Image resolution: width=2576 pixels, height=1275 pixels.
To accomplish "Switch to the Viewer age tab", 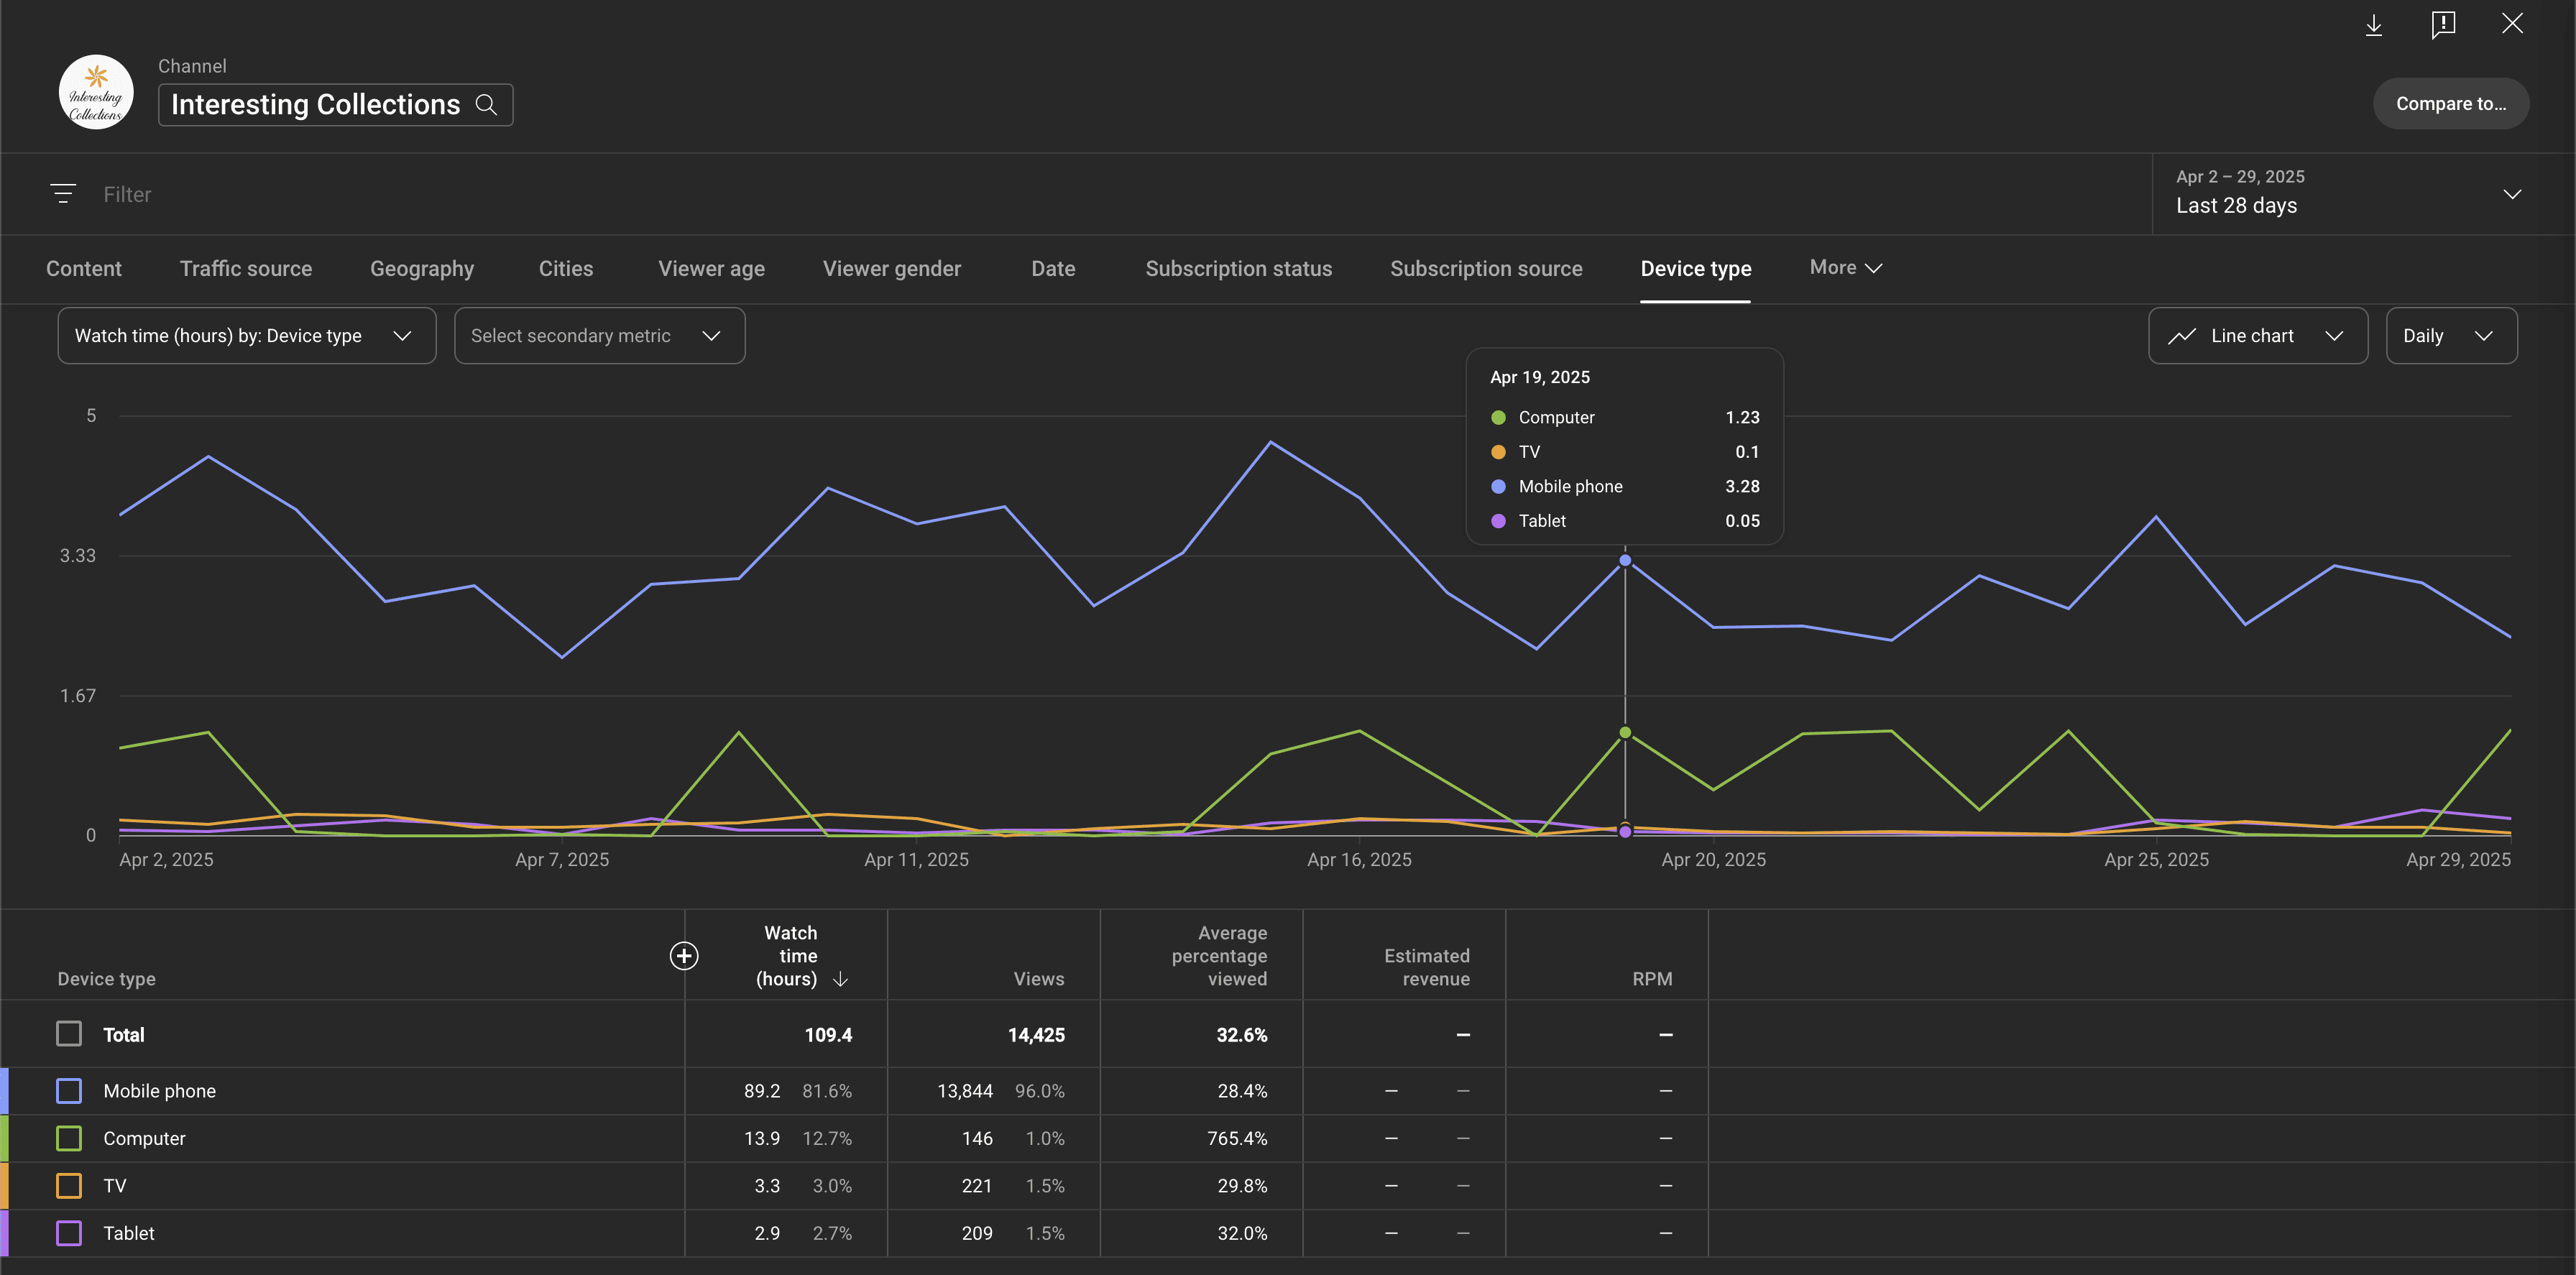I will click(711, 269).
